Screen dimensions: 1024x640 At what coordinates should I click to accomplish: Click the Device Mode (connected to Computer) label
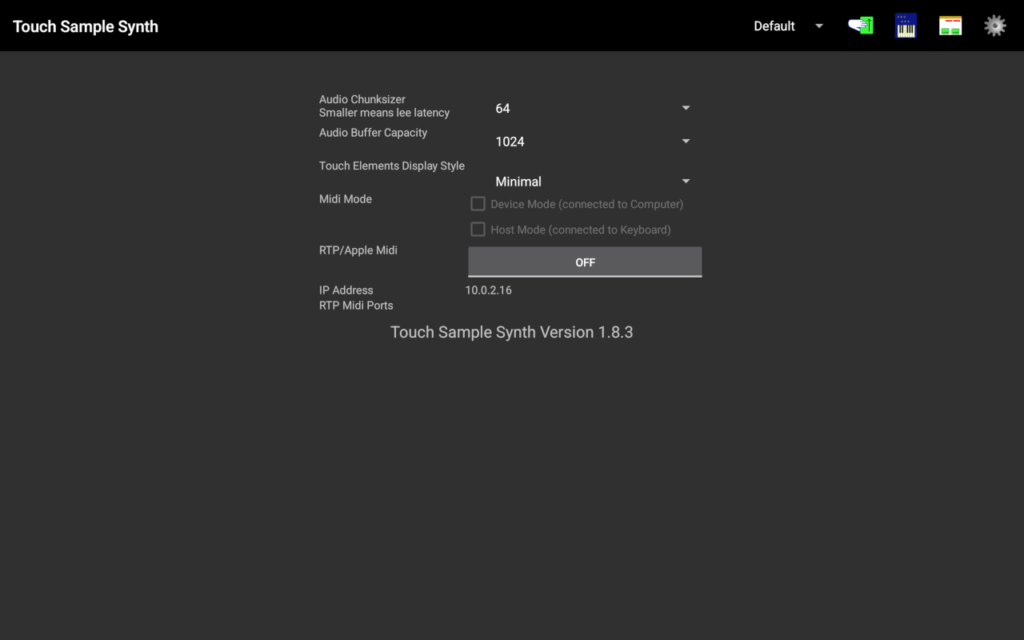point(587,204)
